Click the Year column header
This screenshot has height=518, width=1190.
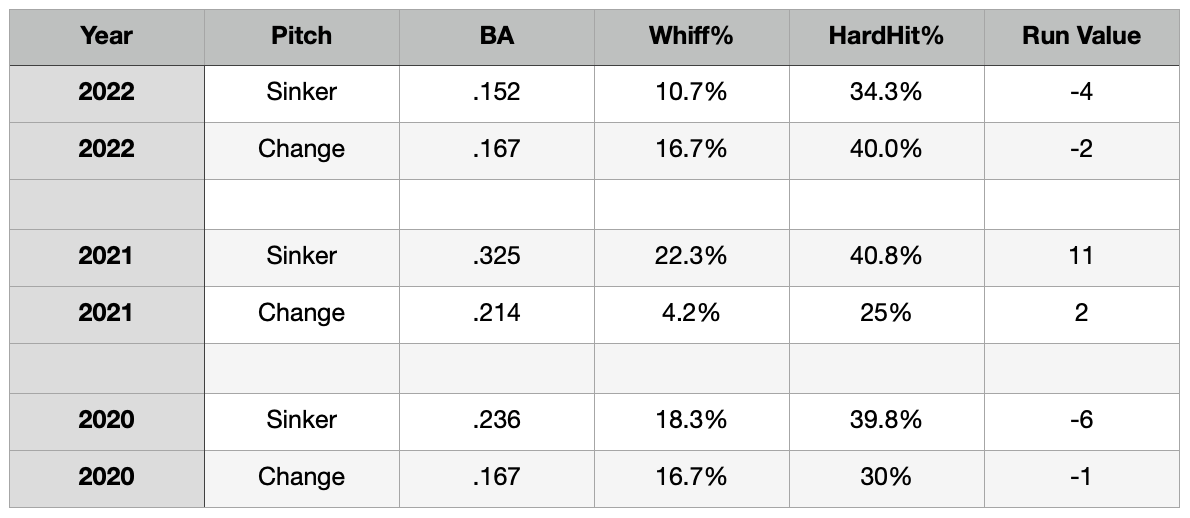(107, 36)
